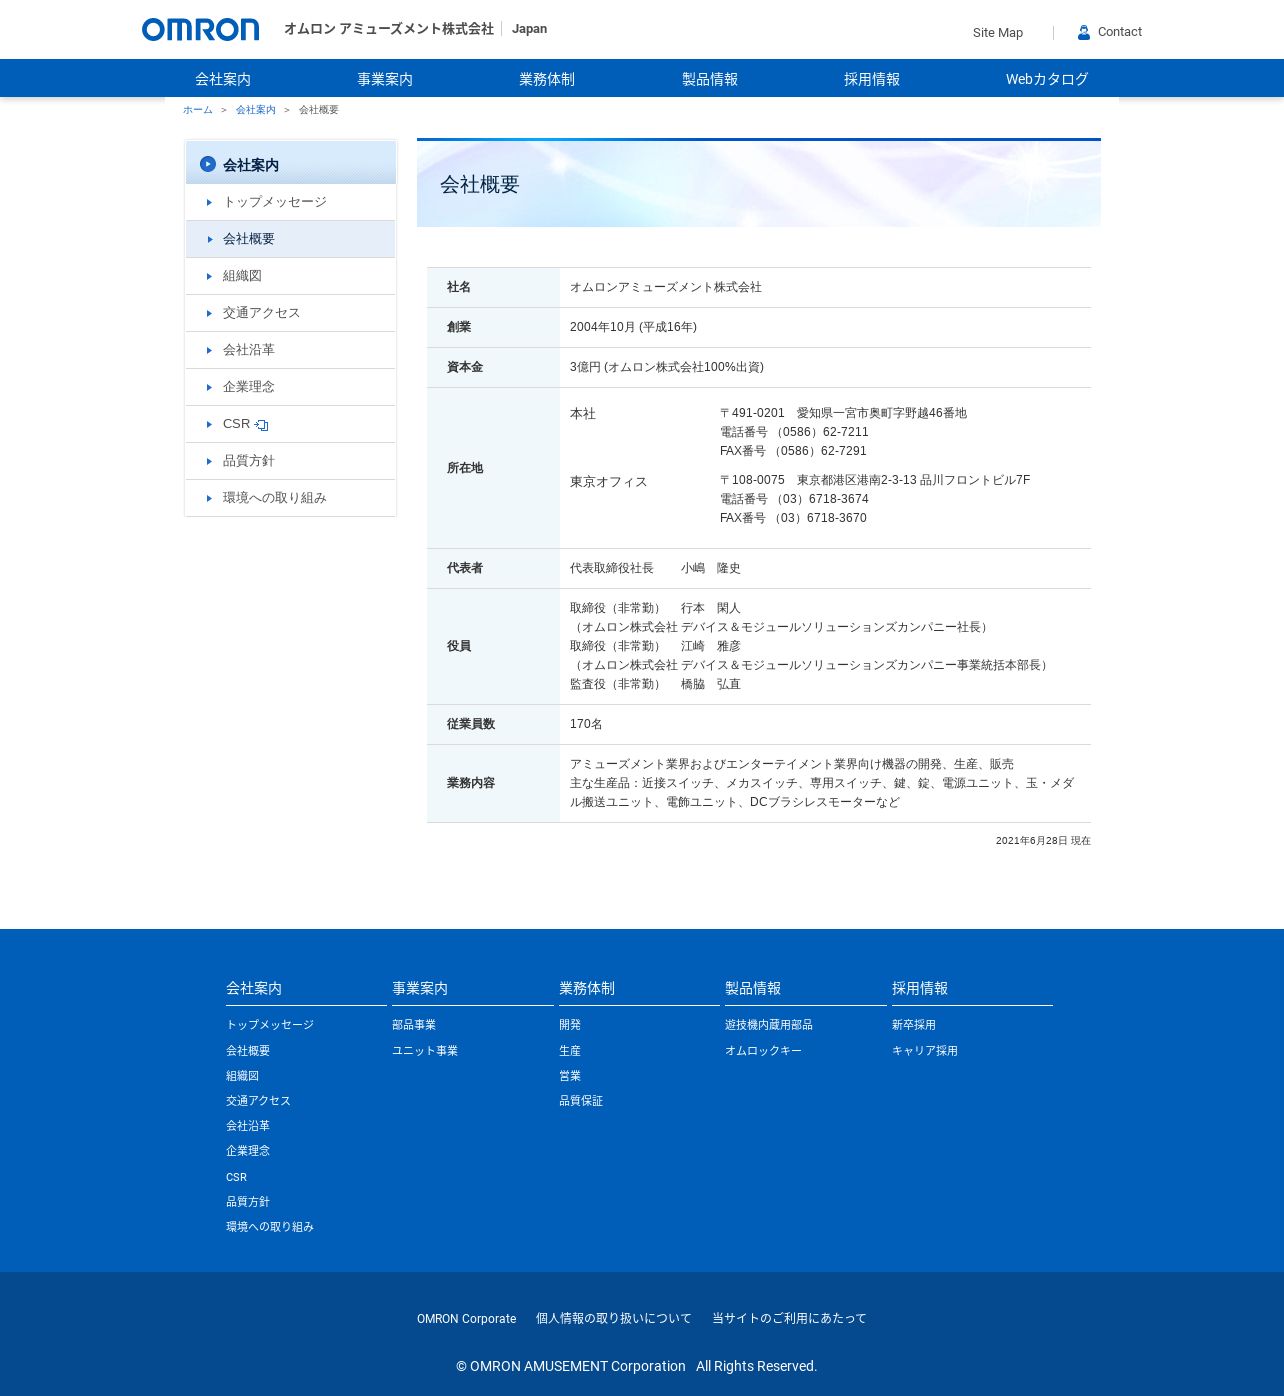Open footer link 企業理念
Image resolution: width=1284 pixels, height=1396 pixels.
click(248, 1151)
